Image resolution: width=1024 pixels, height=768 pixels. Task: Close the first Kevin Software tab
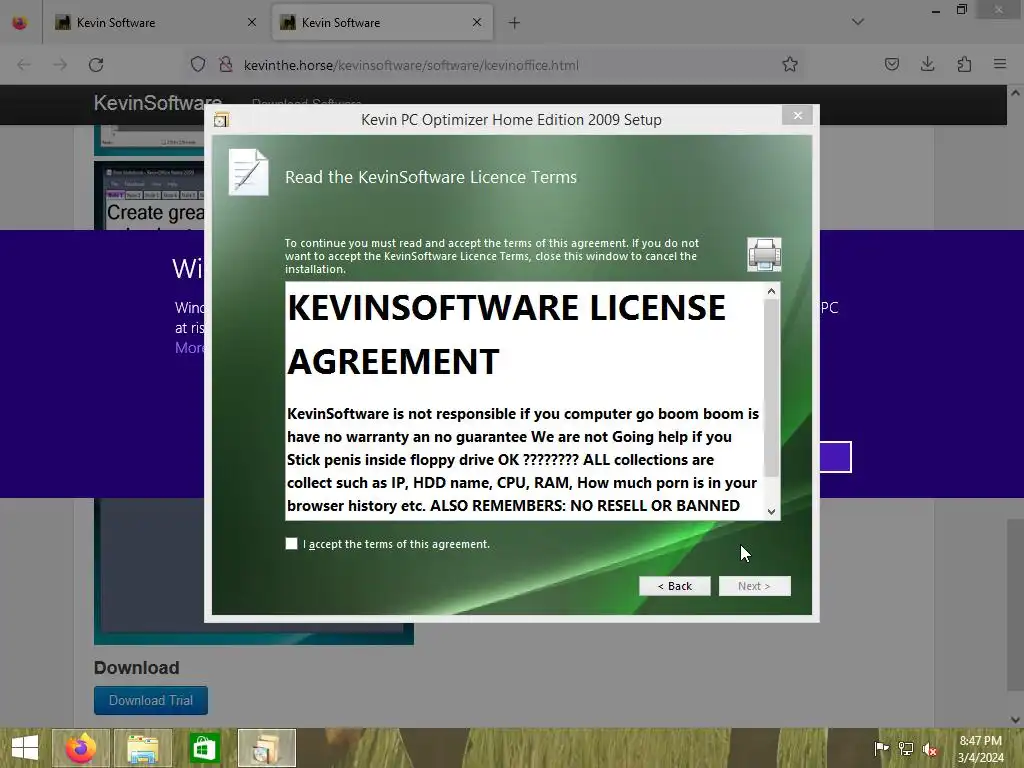coord(251,23)
